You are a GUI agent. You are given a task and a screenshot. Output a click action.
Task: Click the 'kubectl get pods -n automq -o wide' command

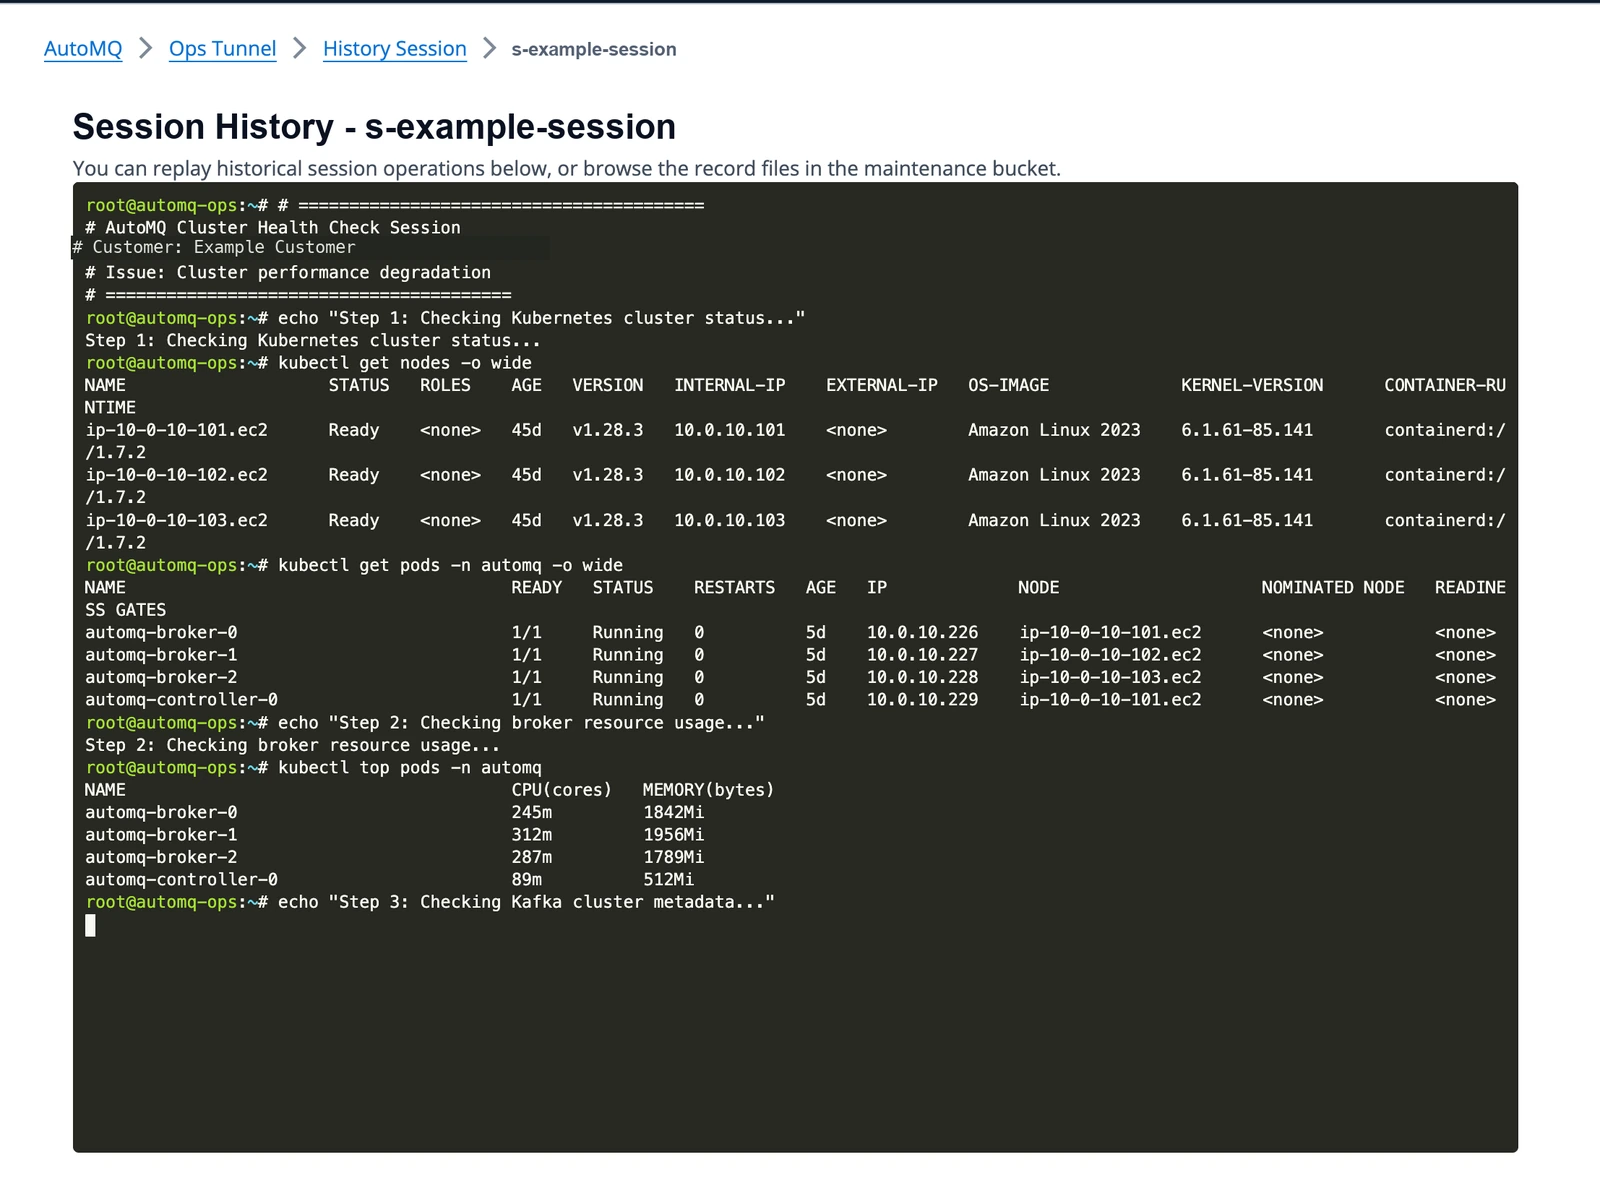coord(450,565)
